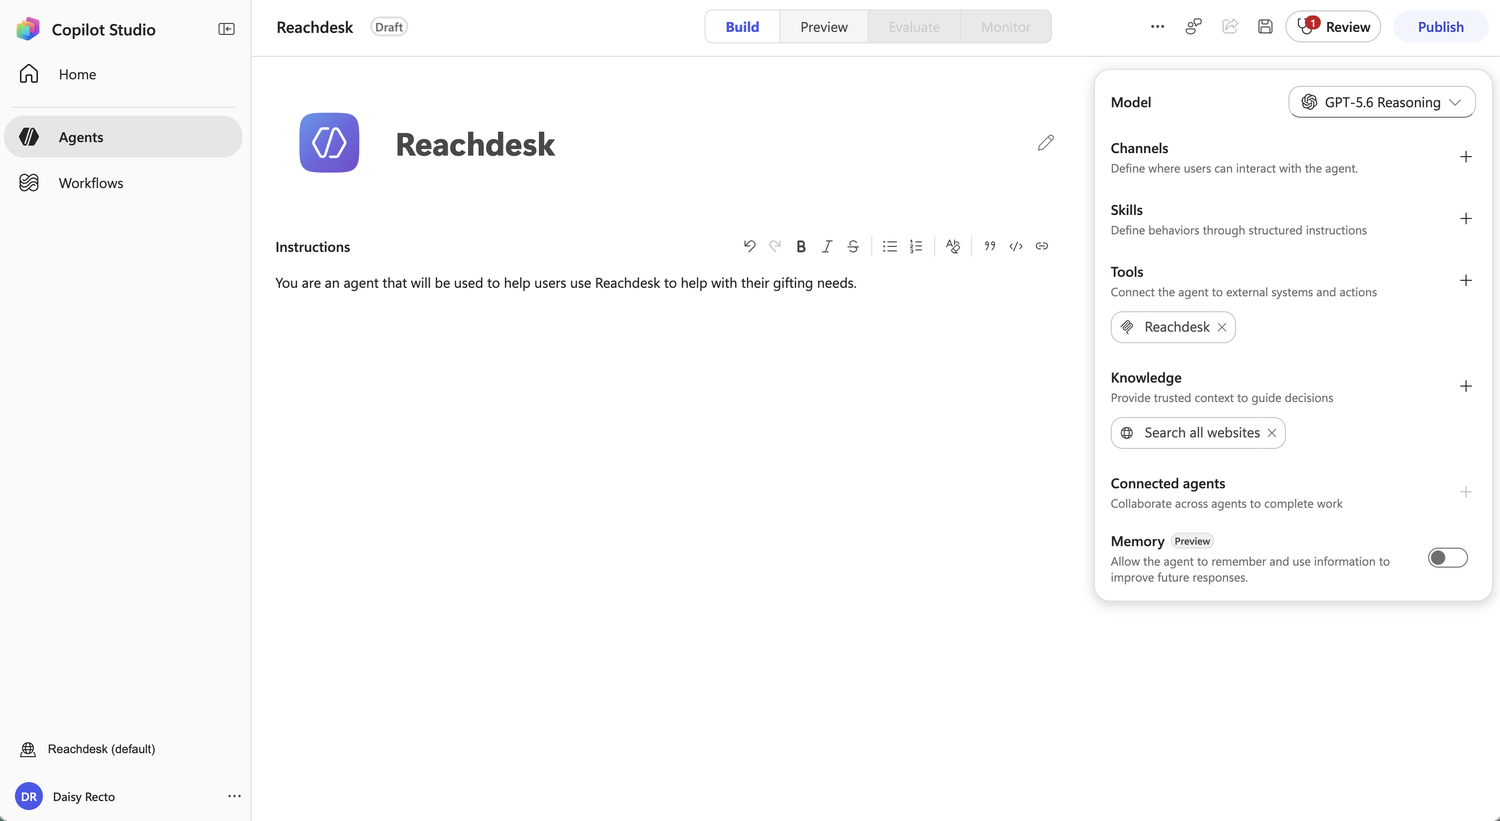Add a skill with the plus button
Viewport: 1500px width, 821px height.
pos(1466,219)
